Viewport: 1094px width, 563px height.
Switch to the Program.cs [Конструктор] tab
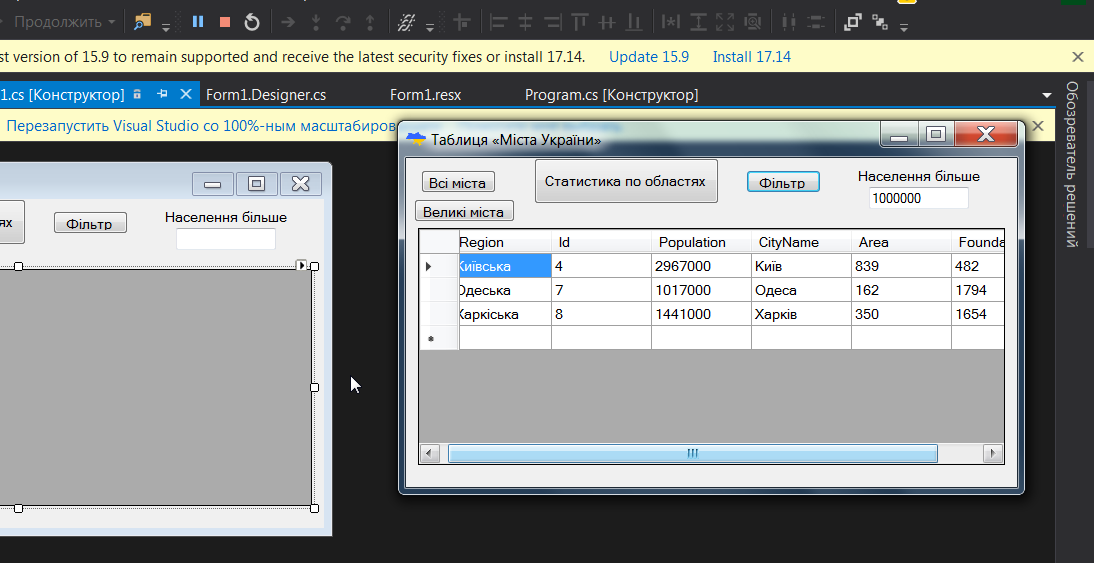(611, 95)
